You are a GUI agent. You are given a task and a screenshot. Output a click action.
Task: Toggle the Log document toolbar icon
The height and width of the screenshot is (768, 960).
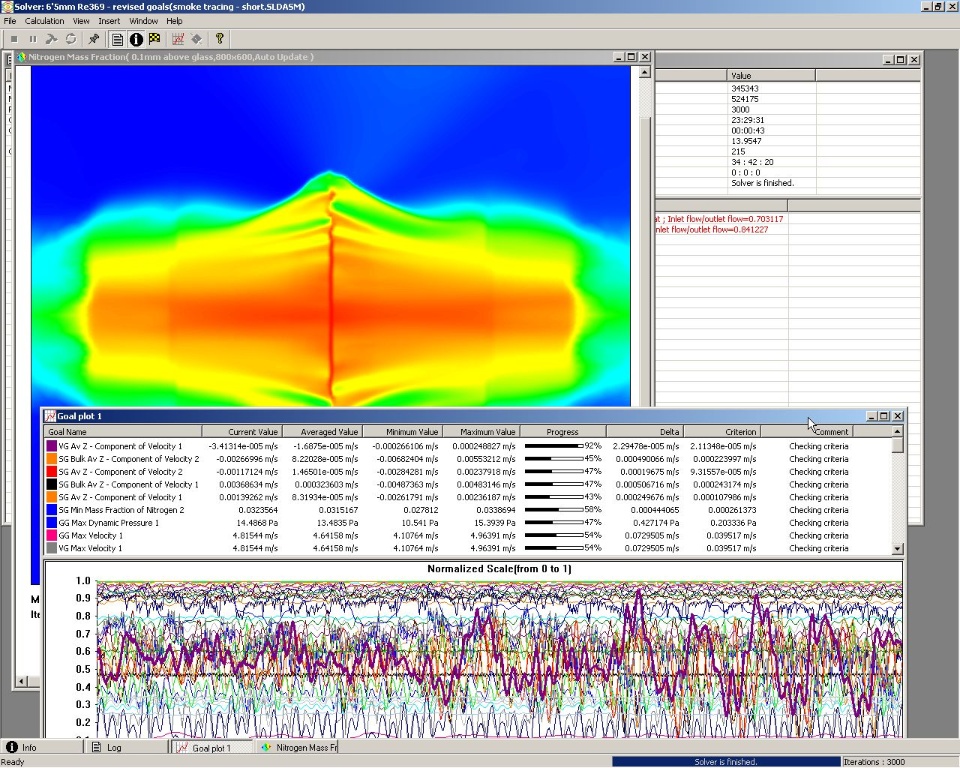point(118,39)
